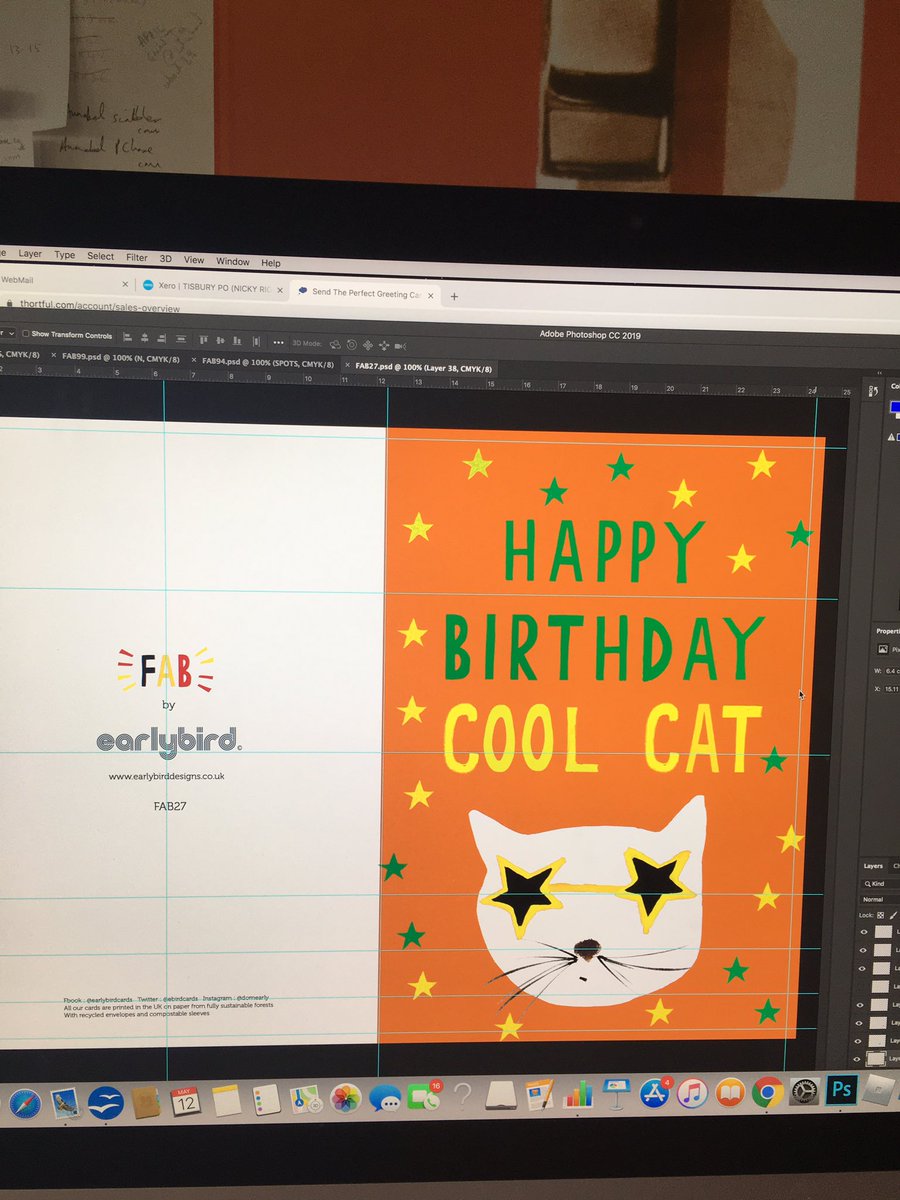Select the Drag 3D Object mode icon
Viewport: 900px width, 1200px height.
(x=367, y=344)
